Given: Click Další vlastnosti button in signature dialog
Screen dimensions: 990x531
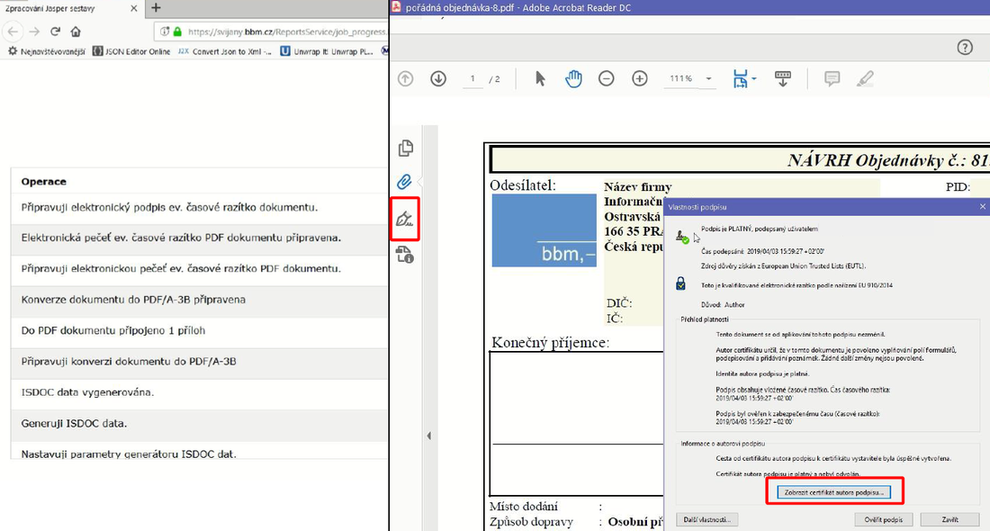Looking at the screenshot, I should pyautogui.click(x=707, y=520).
